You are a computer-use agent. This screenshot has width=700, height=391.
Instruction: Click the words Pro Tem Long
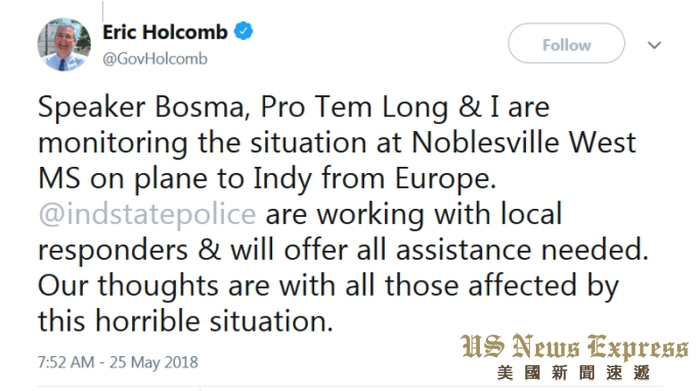354,108
